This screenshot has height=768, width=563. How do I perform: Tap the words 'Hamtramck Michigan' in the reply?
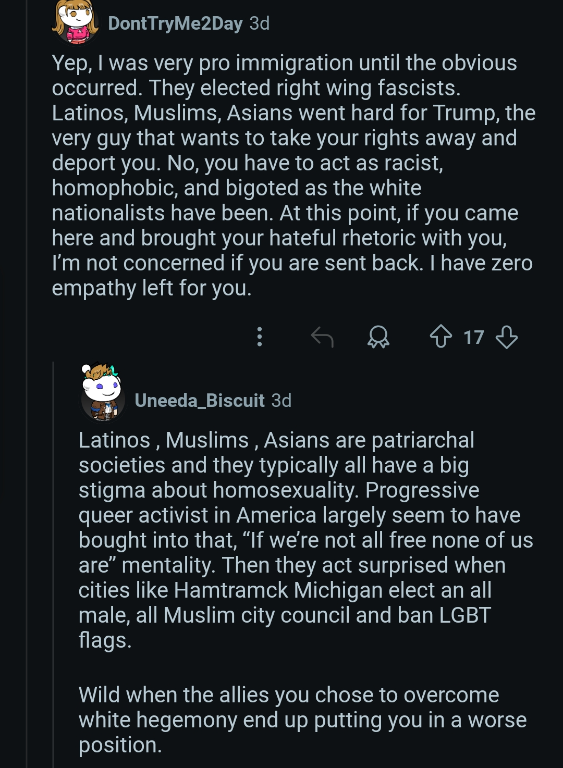click(x=278, y=590)
